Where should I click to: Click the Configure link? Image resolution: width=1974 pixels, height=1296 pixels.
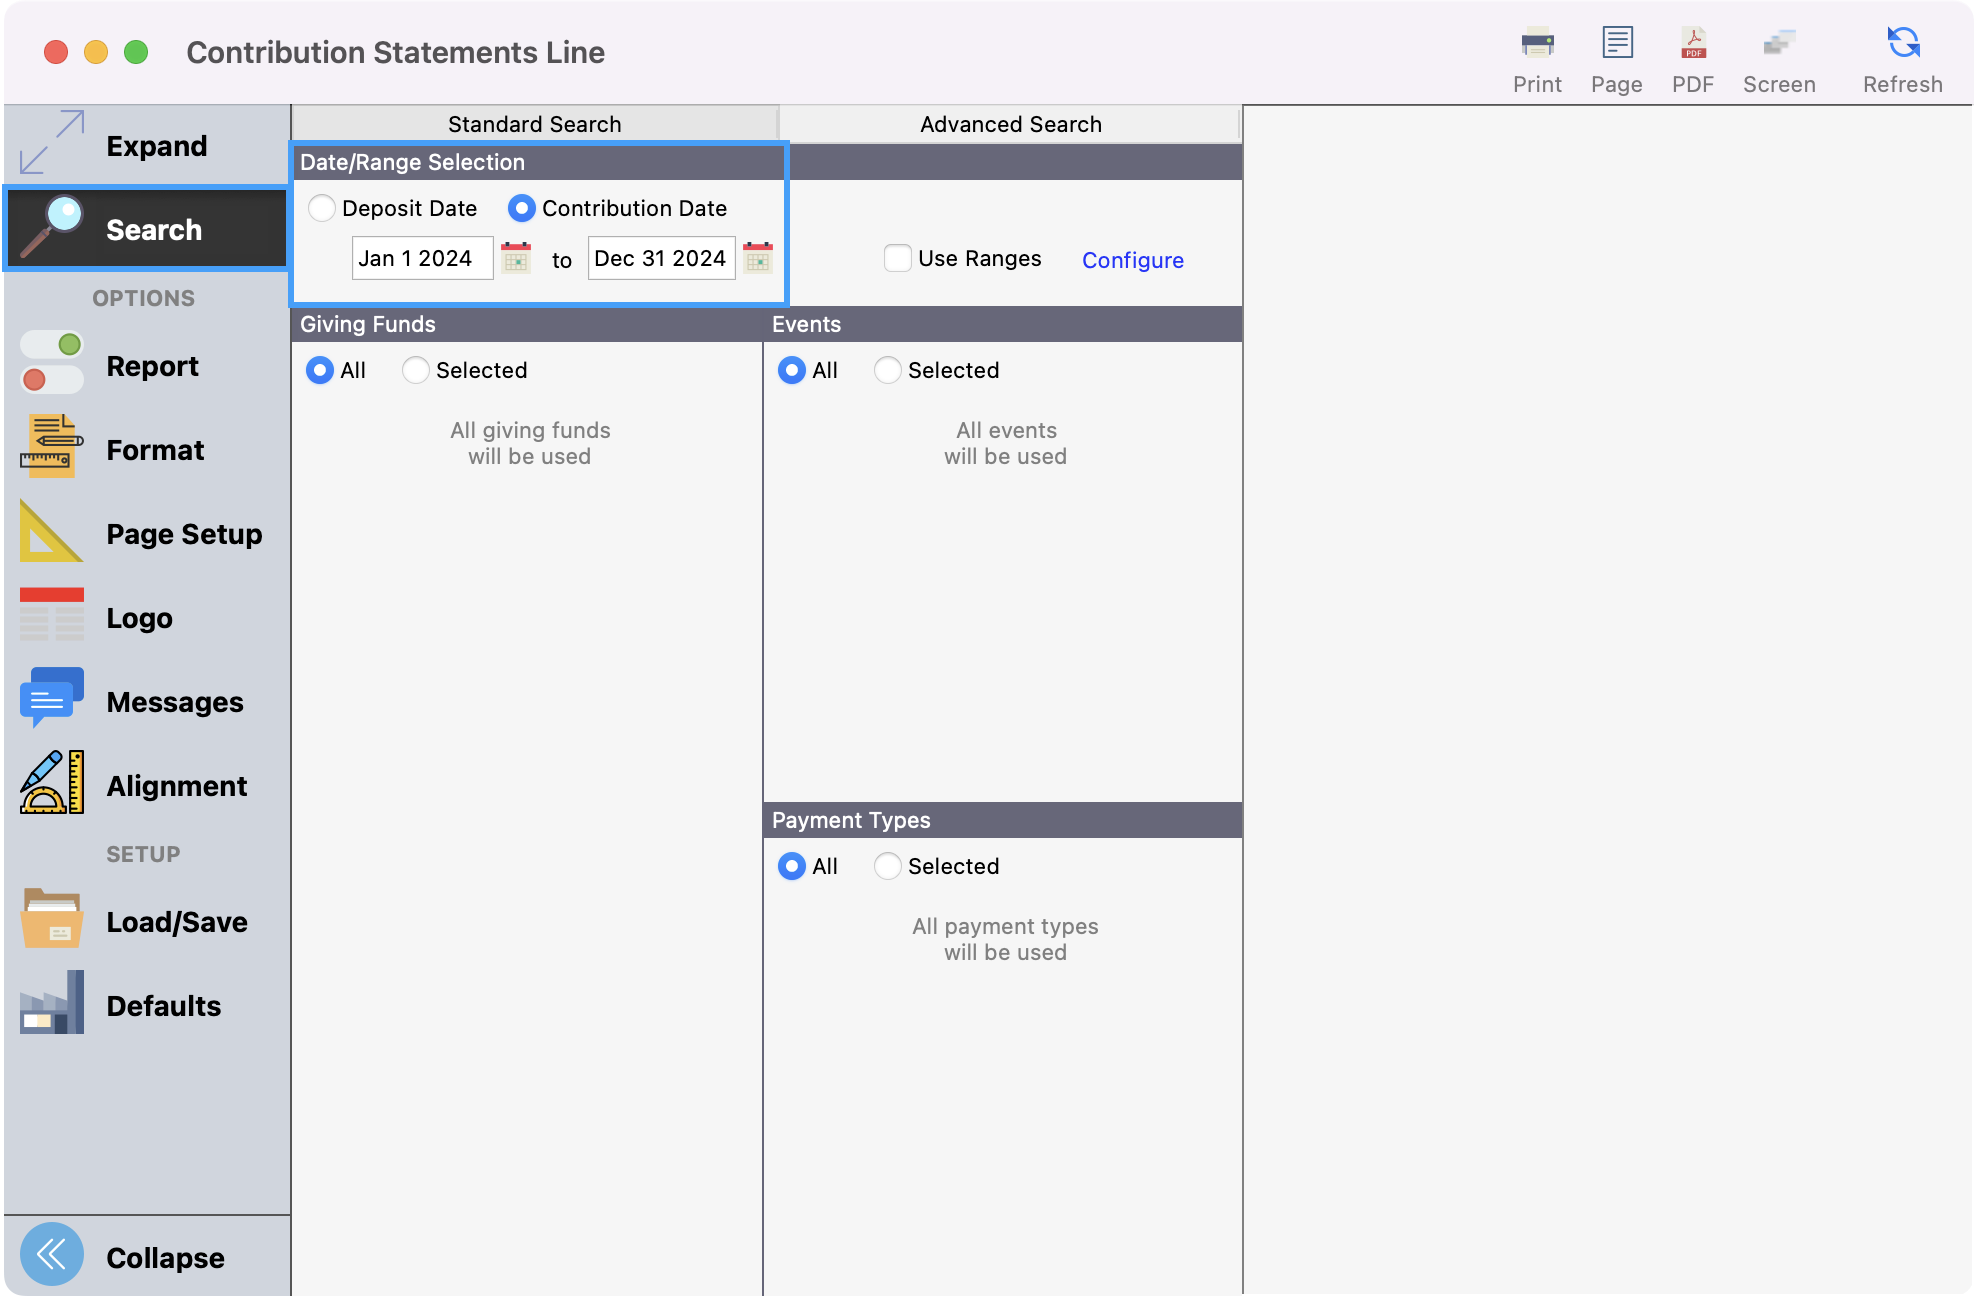[x=1132, y=260]
